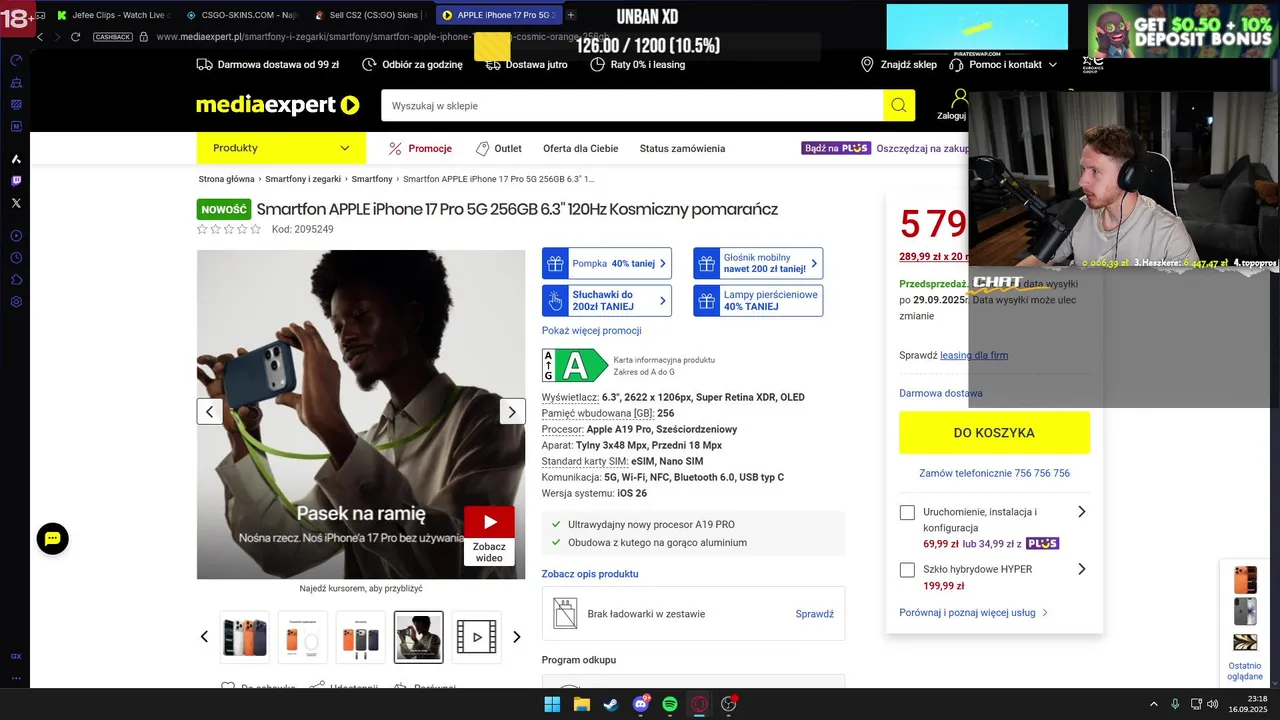The width and height of the screenshot is (1280, 720).
Task: Expand Porównaj i poznaj więcej usług
Action: click(x=973, y=613)
